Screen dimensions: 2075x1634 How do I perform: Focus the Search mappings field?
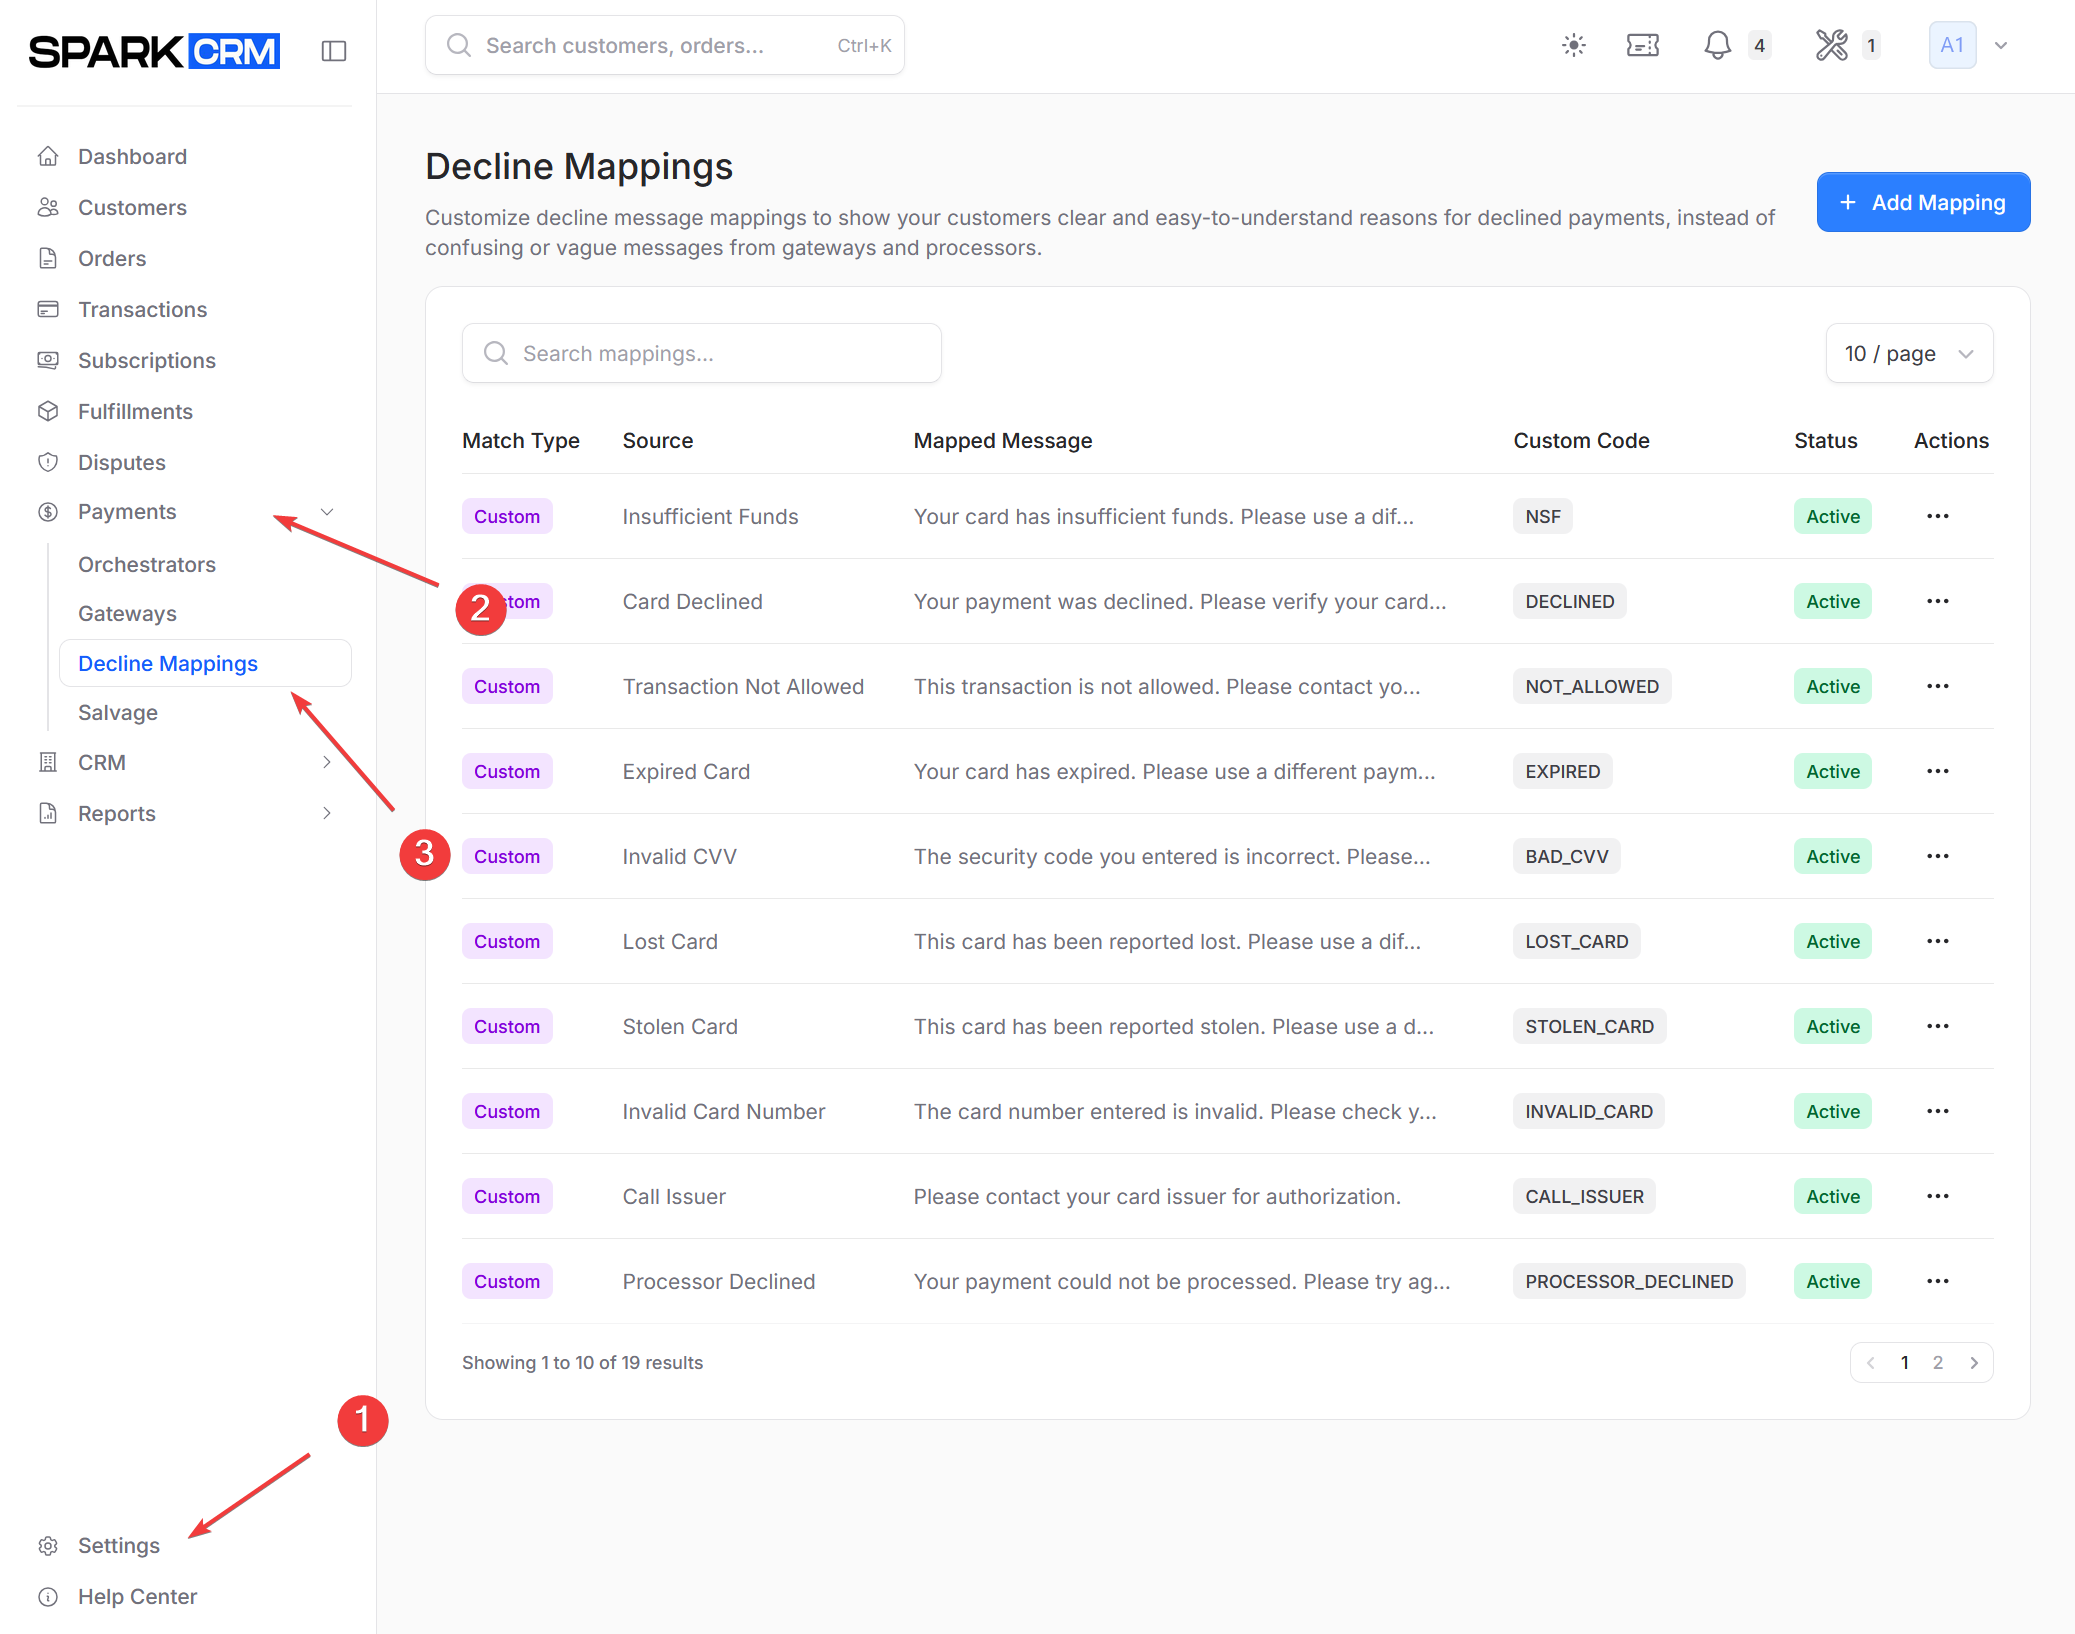coord(701,353)
